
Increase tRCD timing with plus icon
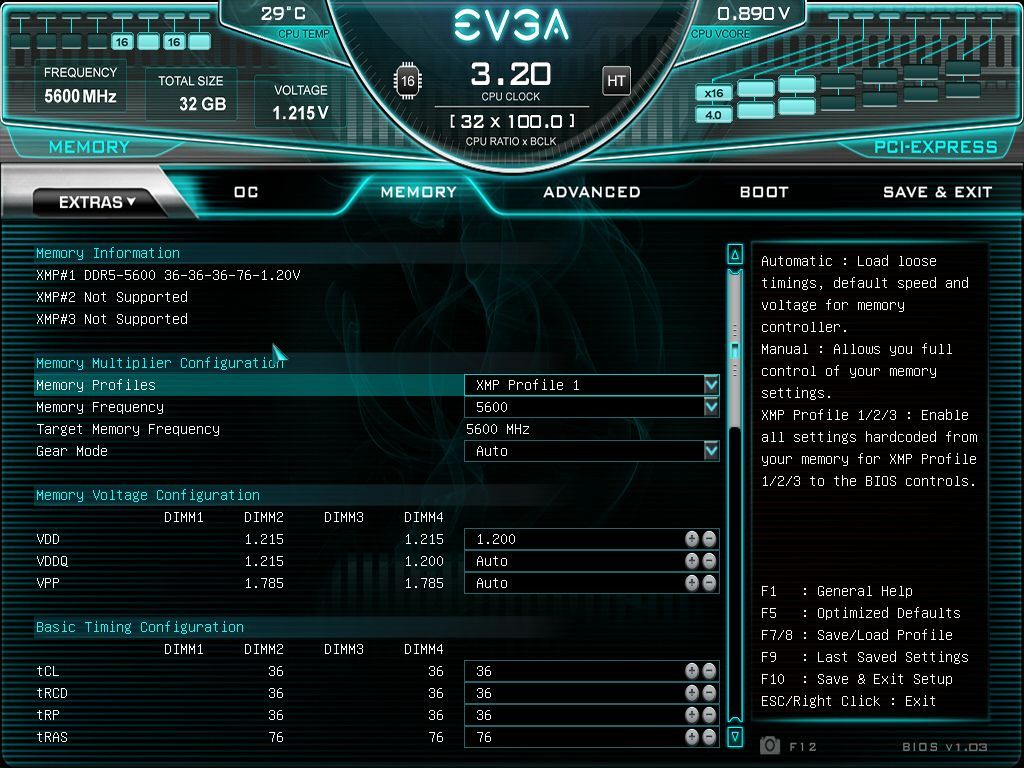click(x=692, y=693)
